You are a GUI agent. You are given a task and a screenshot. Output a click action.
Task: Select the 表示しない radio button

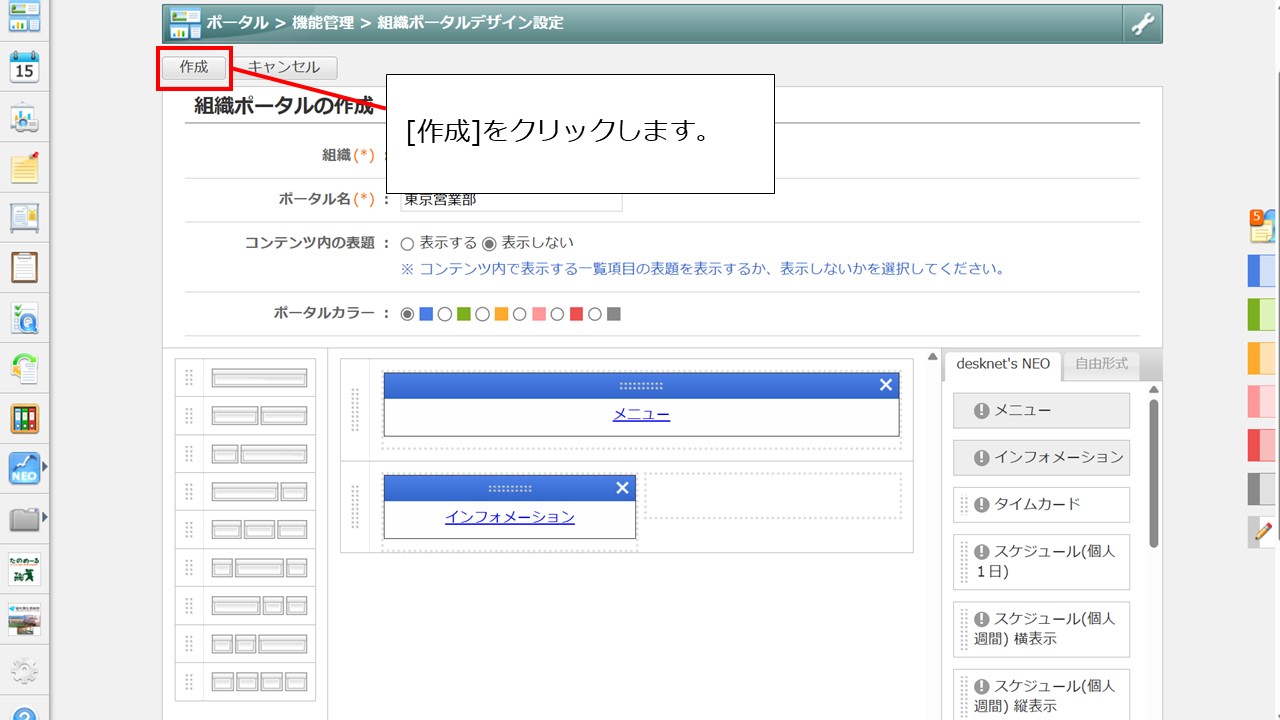pos(489,244)
